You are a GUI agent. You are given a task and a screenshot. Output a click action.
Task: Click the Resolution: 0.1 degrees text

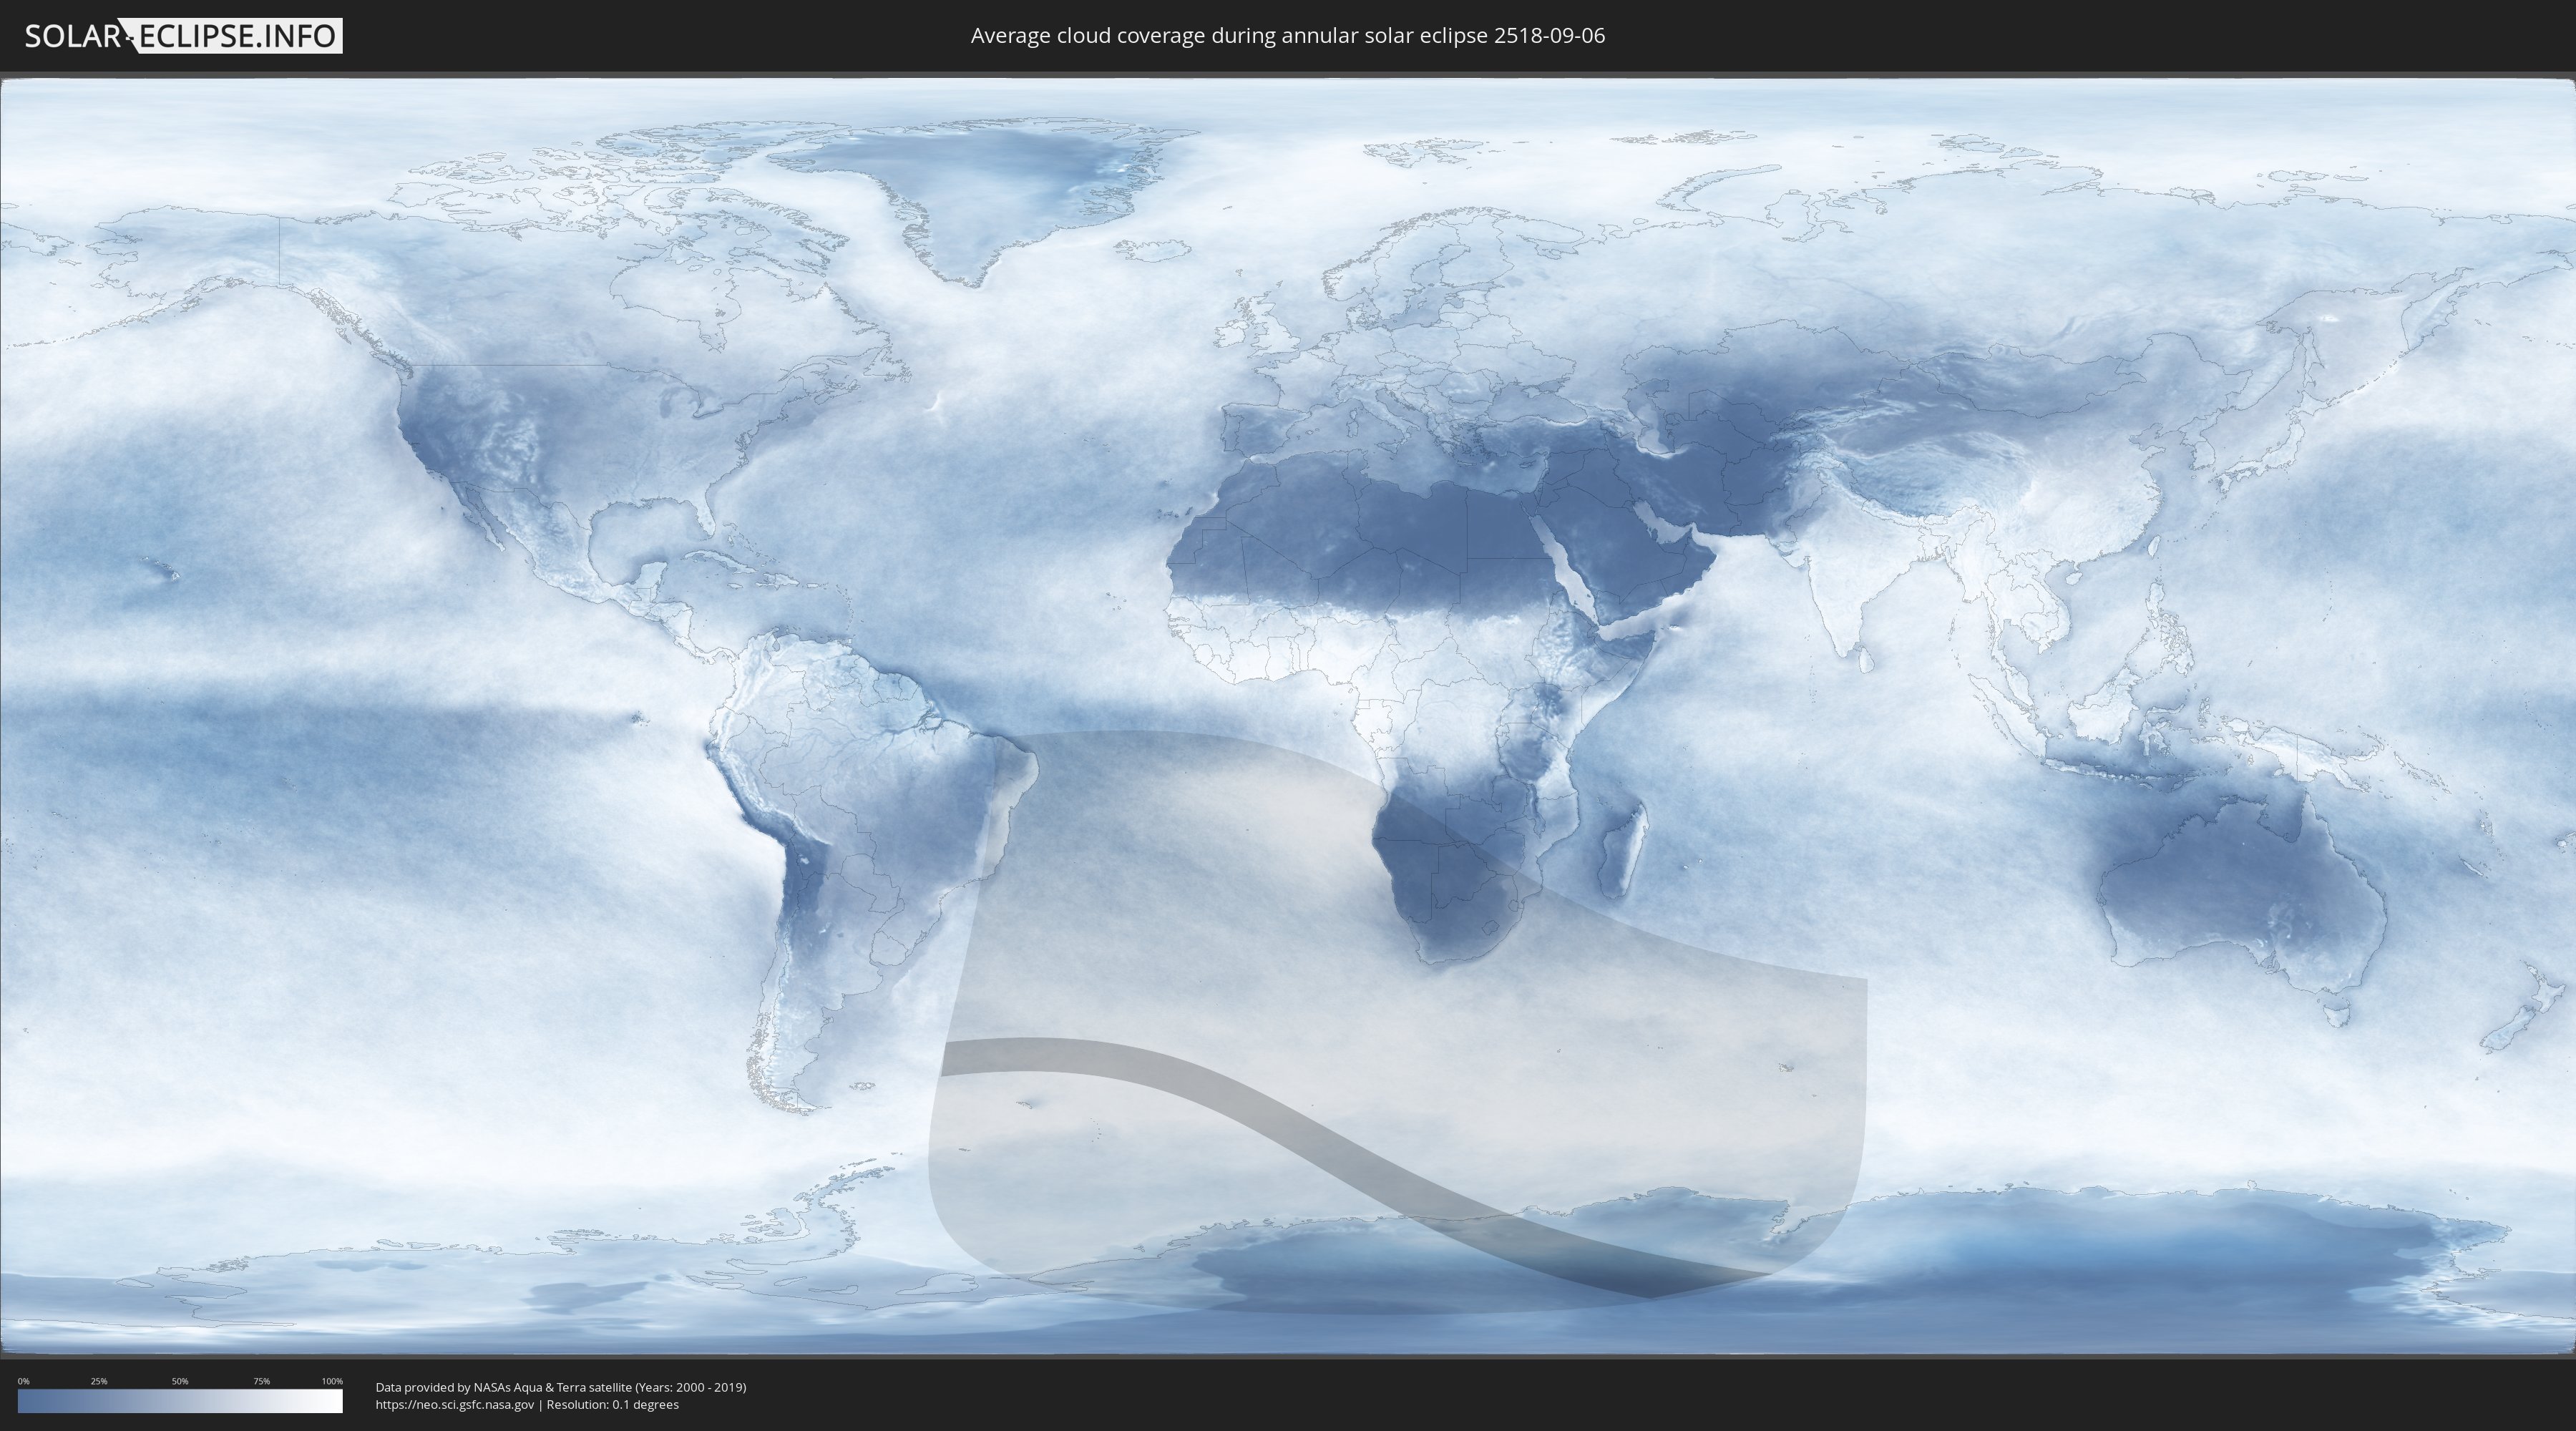[612, 1405]
